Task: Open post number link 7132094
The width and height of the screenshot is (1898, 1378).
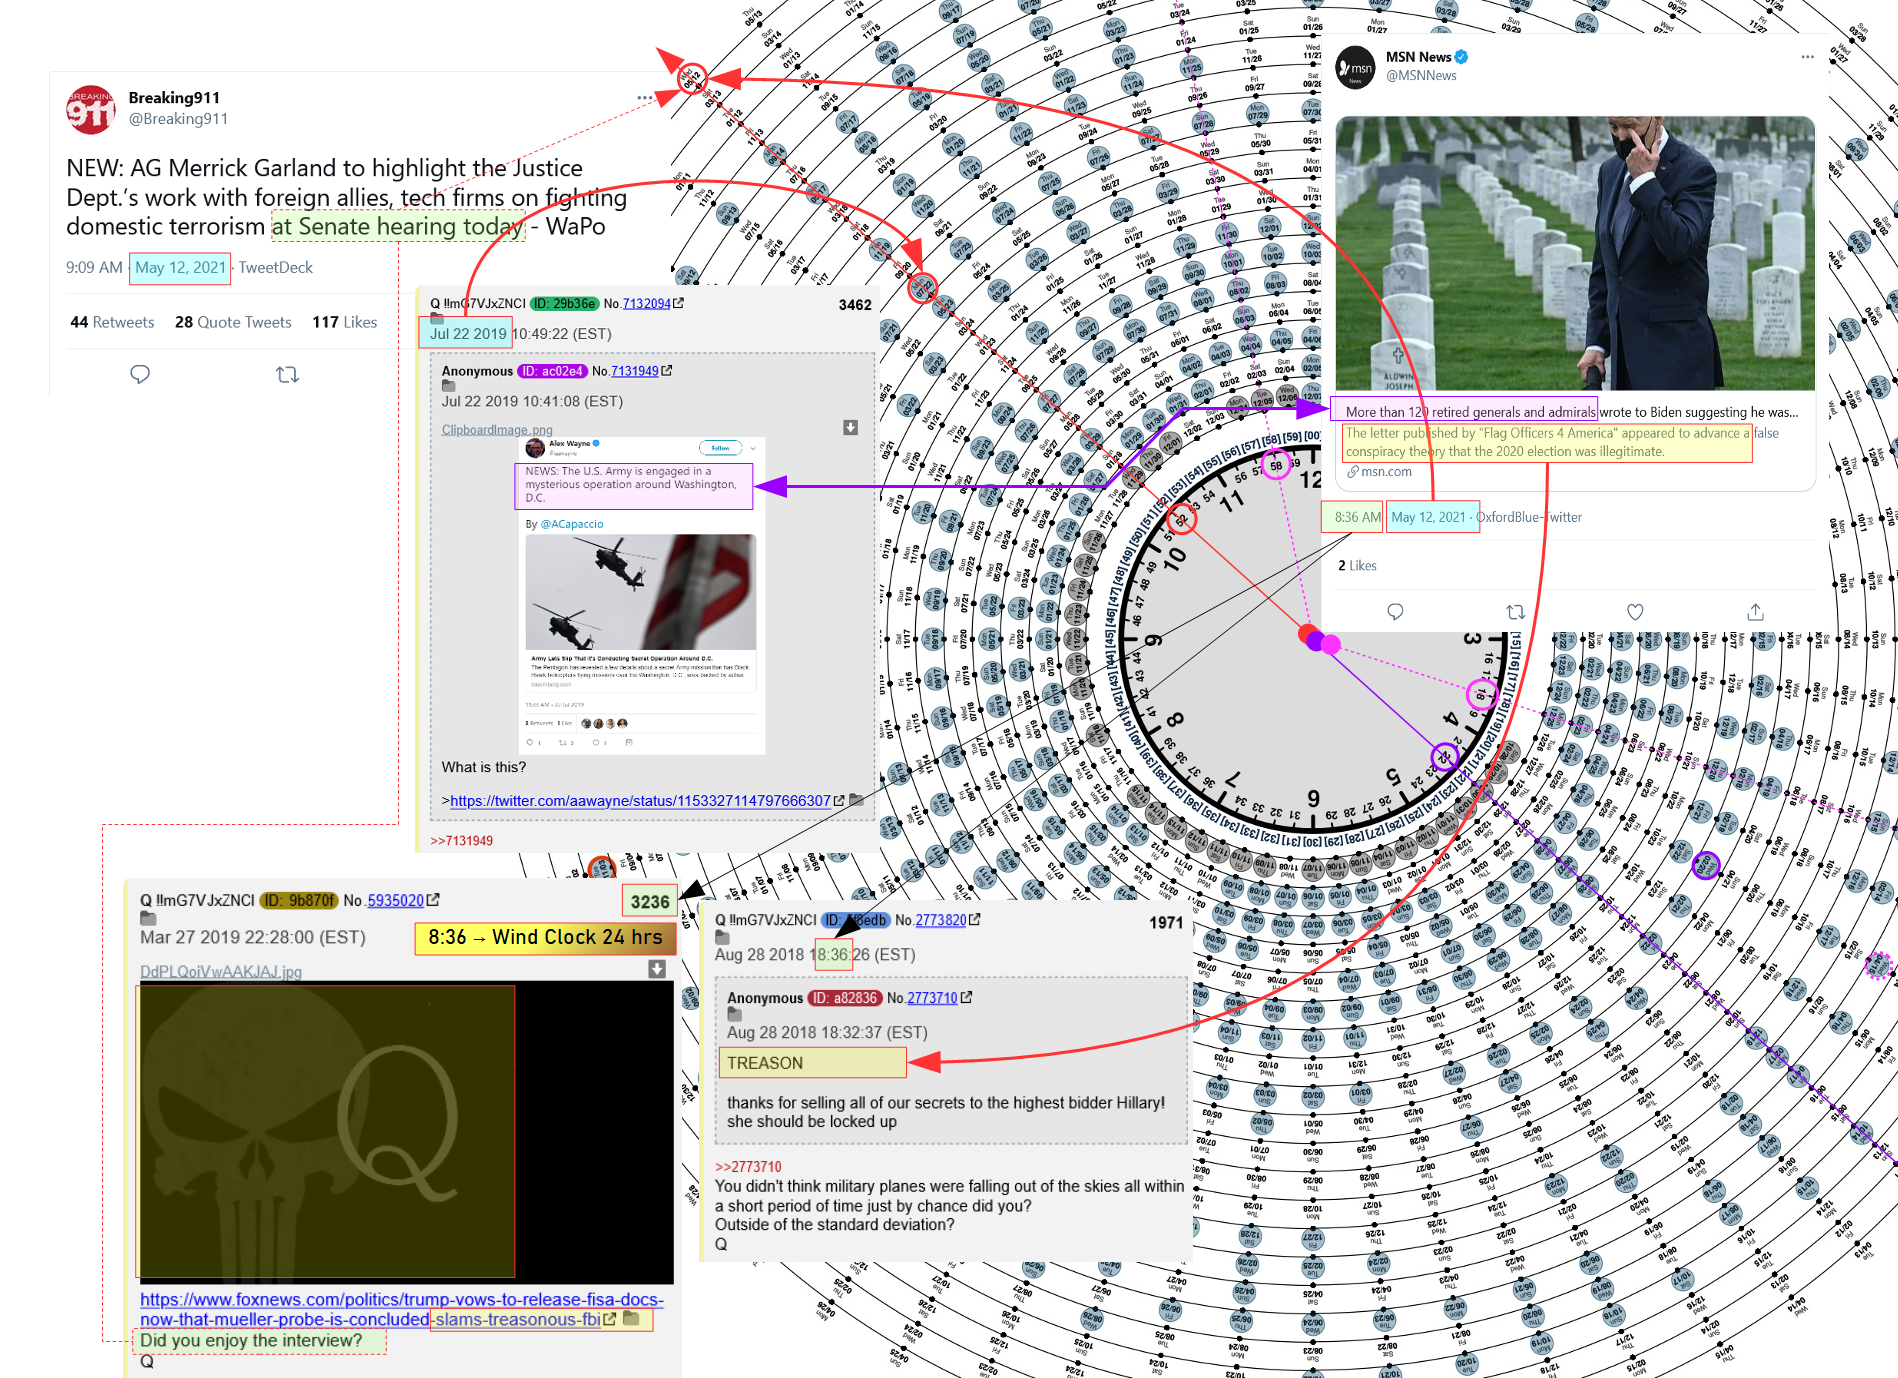Action: pos(647,303)
